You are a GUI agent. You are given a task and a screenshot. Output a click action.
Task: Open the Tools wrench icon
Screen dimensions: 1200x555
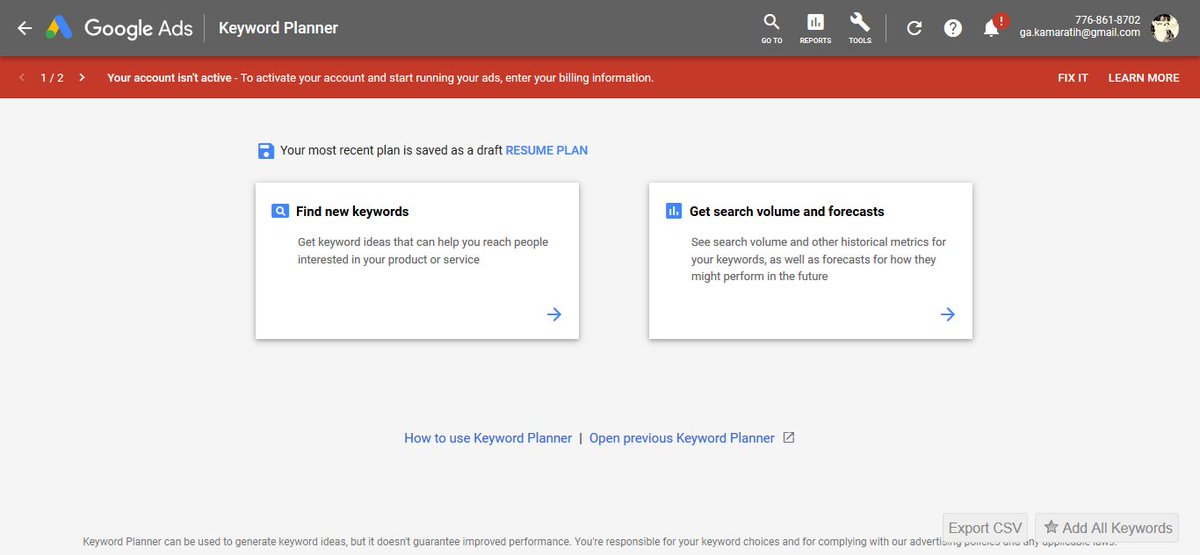pyautogui.click(x=860, y=28)
